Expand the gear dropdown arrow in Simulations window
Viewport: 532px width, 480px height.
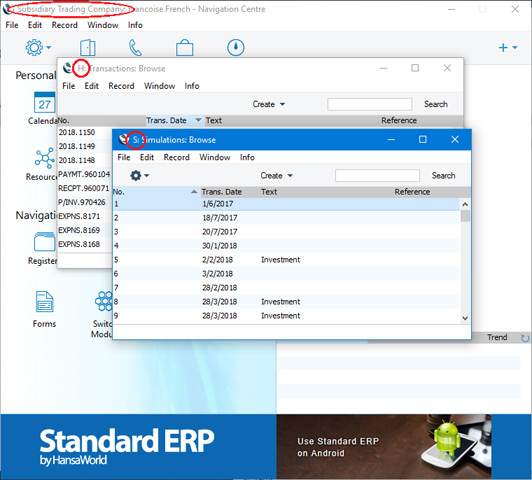(x=147, y=175)
